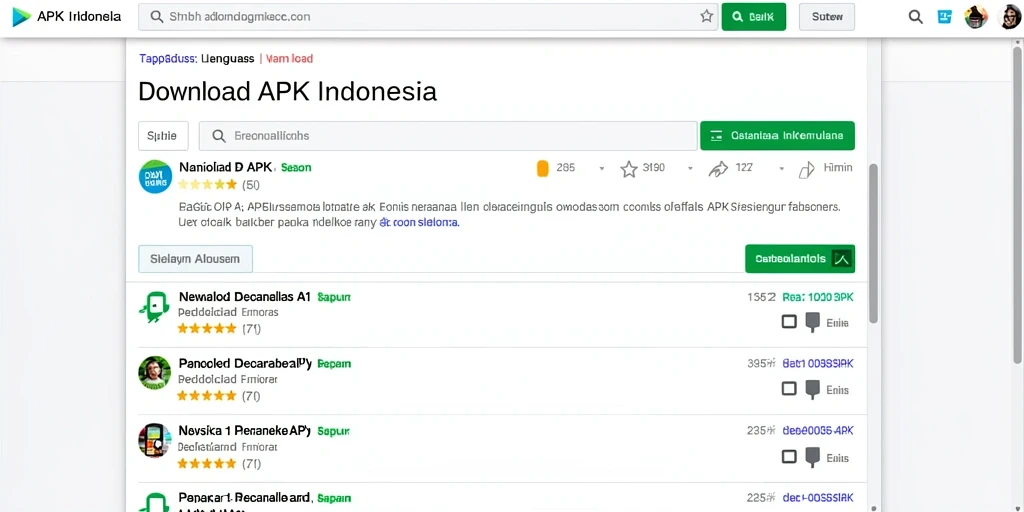
Task: Expand the dropdown arrow after 3190
Action: (x=690, y=168)
